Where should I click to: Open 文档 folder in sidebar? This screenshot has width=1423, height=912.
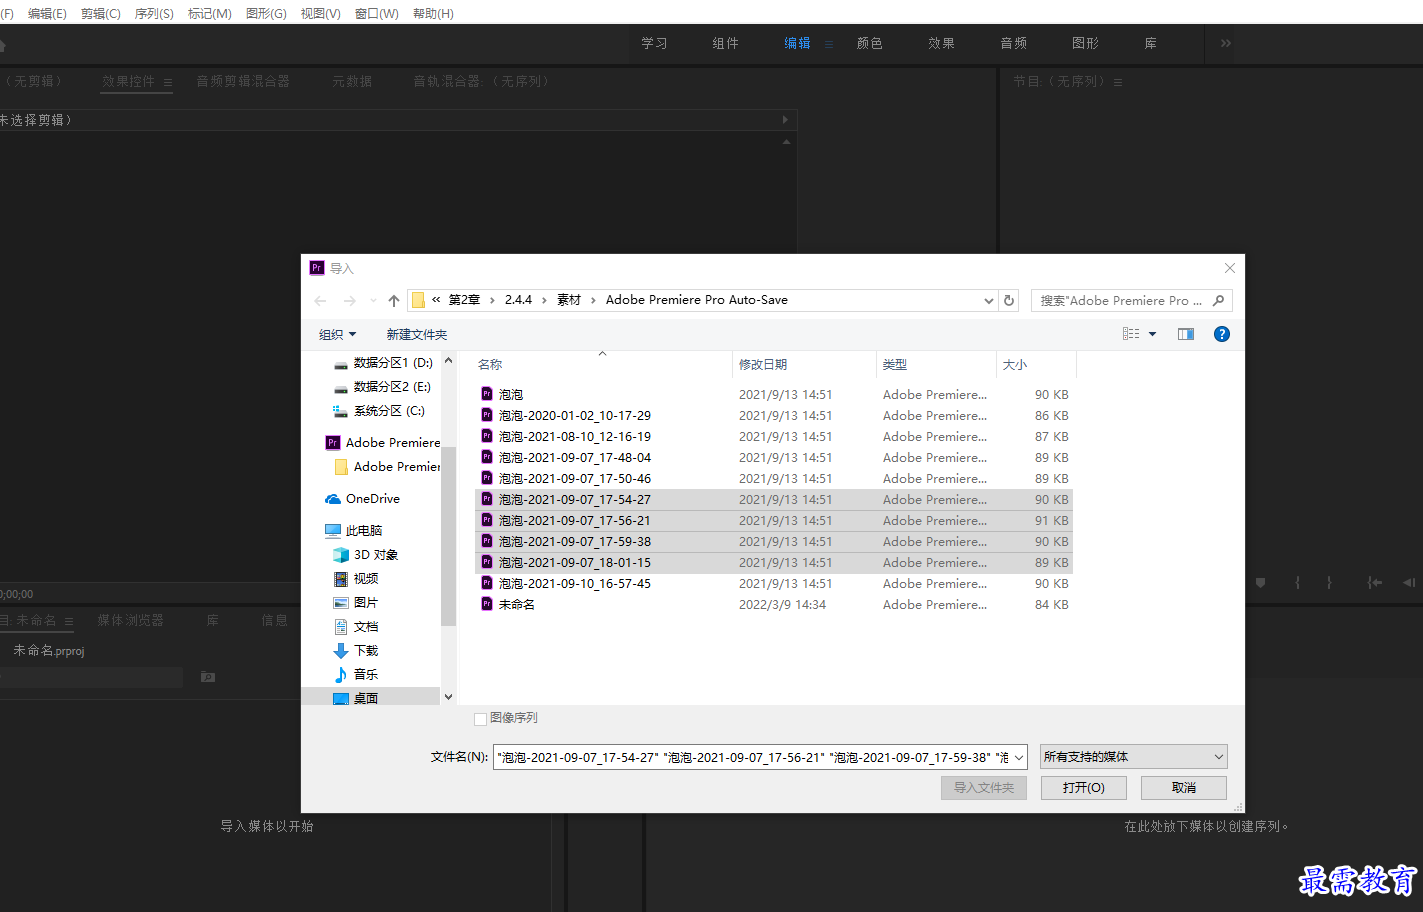point(356,626)
